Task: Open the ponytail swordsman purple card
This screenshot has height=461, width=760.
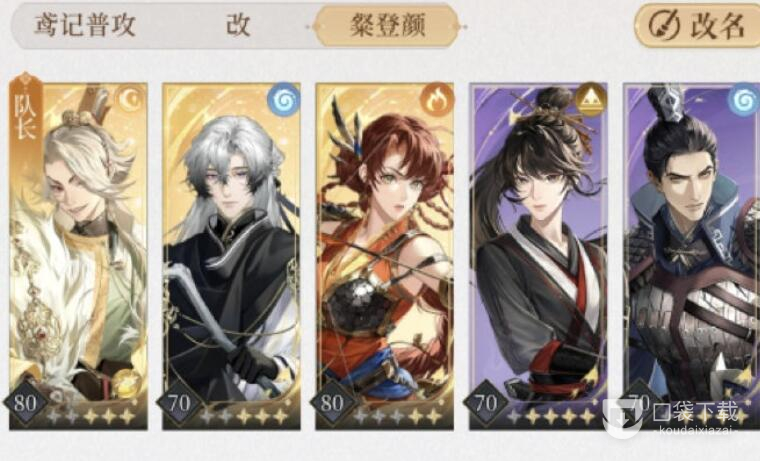Action: [538, 256]
